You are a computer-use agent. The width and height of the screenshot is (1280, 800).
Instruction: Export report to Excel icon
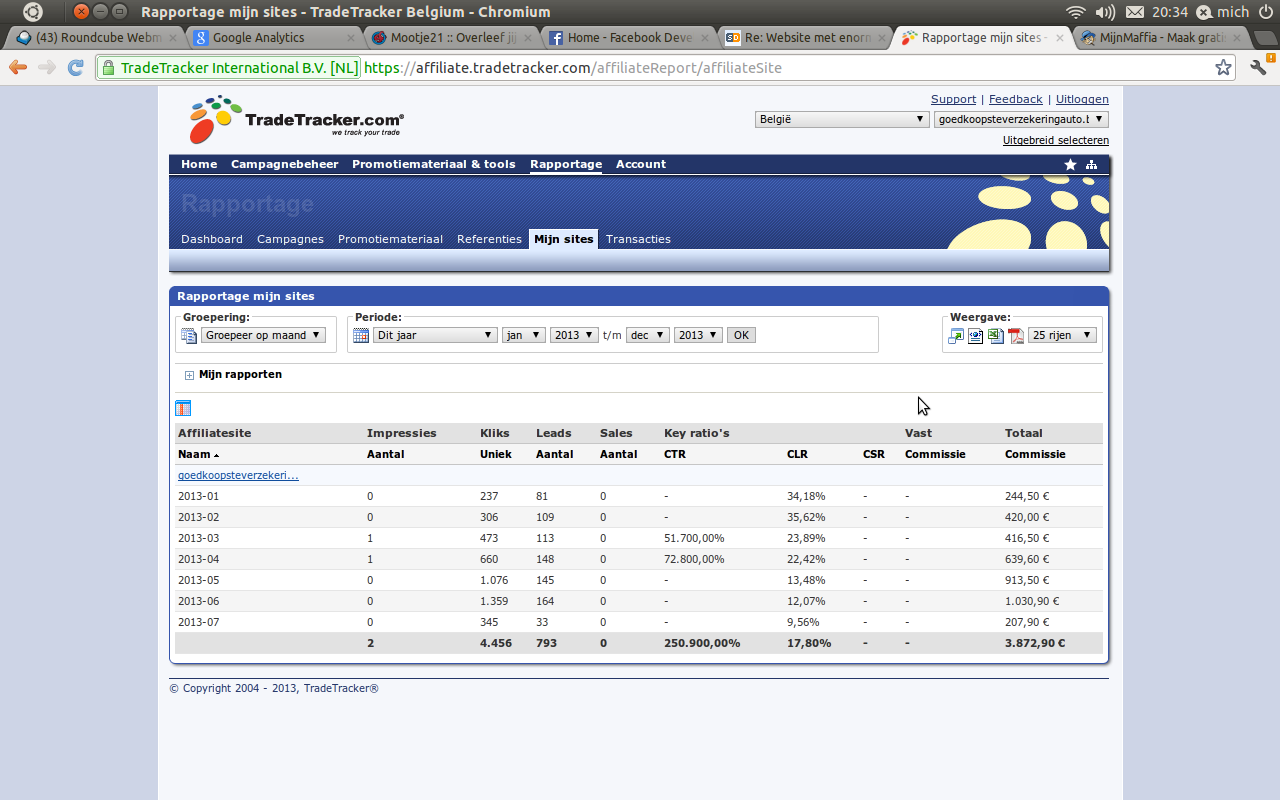tap(996, 335)
